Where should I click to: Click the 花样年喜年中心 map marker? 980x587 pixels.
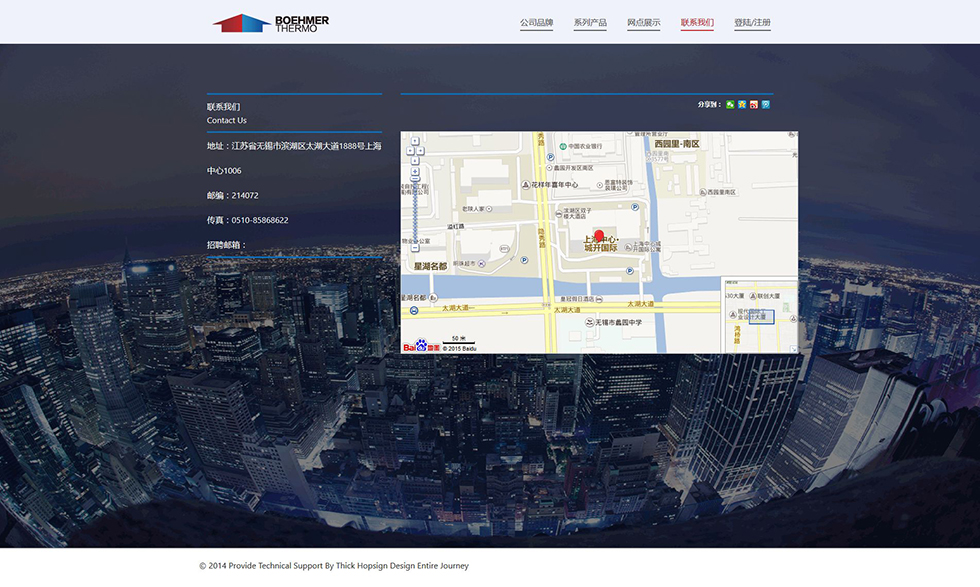point(526,185)
